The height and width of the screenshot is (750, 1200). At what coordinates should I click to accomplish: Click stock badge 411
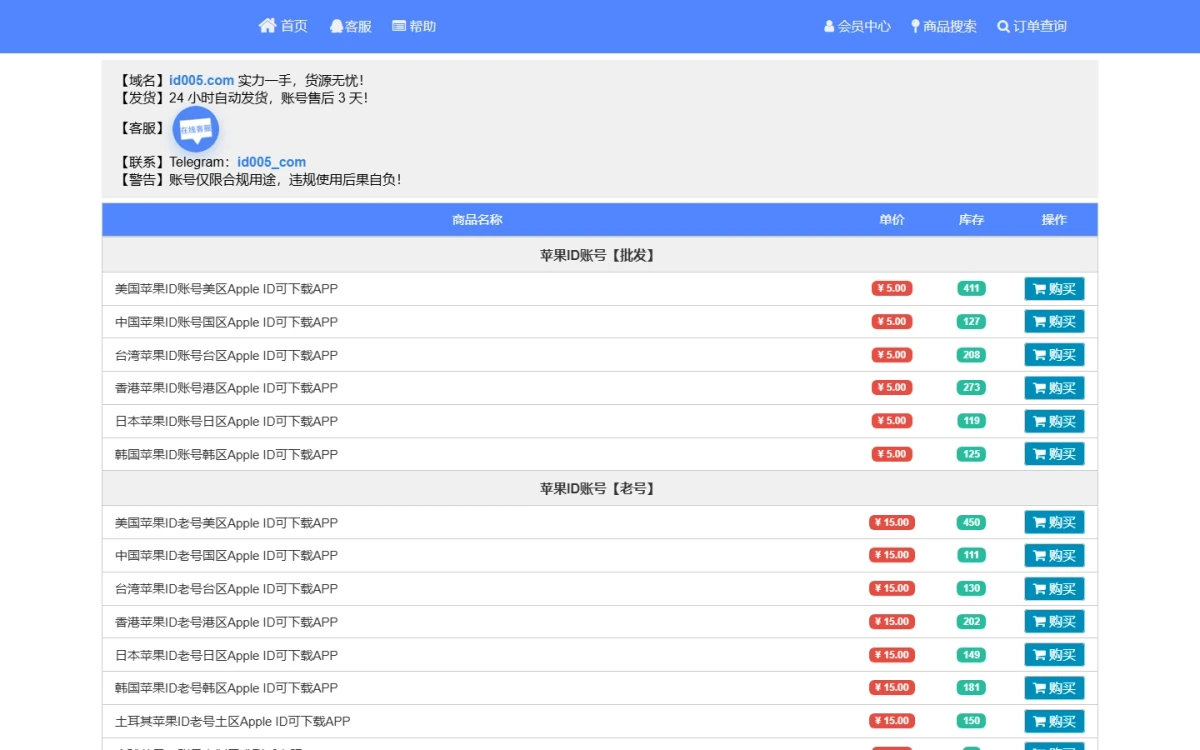(971, 288)
